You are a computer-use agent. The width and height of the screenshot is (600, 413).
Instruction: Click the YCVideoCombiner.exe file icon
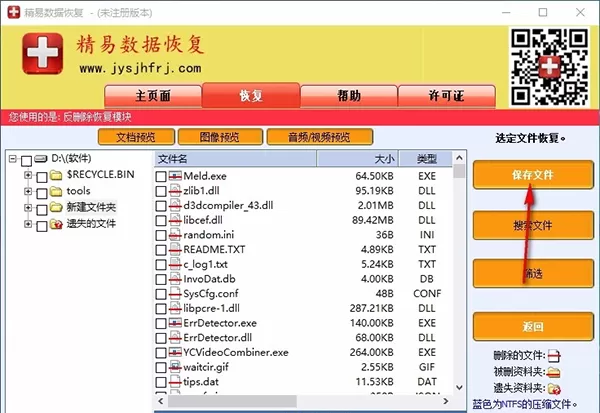pyautogui.click(x=175, y=352)
